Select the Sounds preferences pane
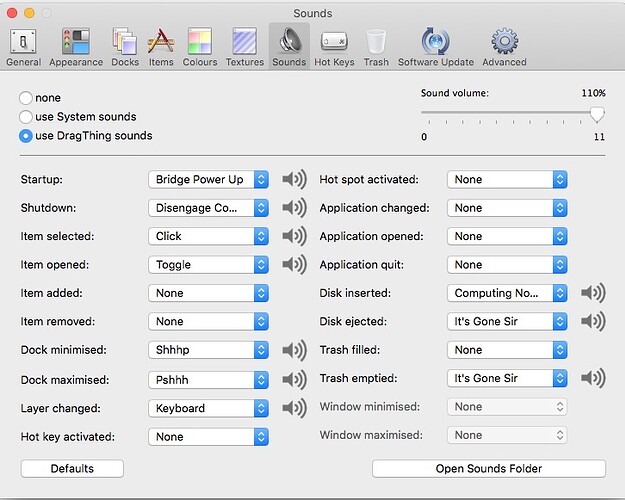This screenshot has width=625, height=500. [289, 46]
